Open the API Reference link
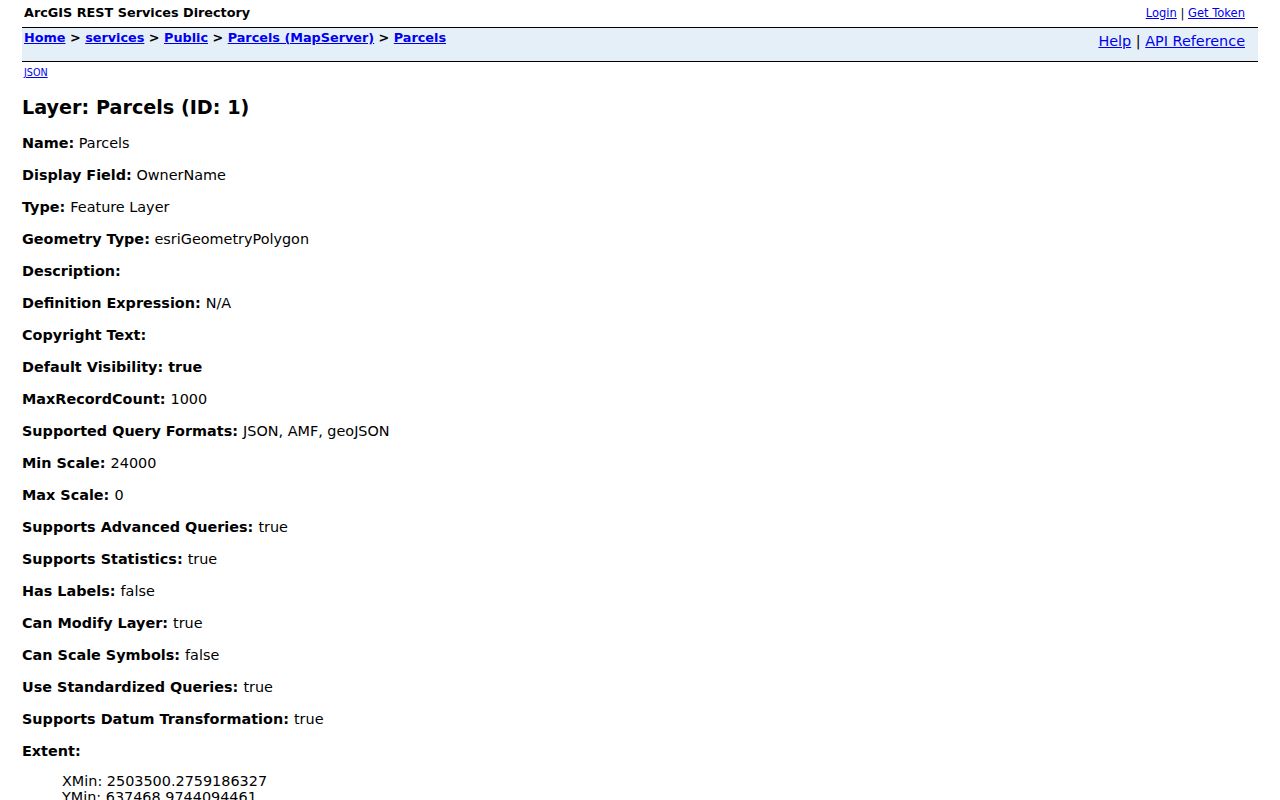The image size is (1280, 800). coord(1195,41)
